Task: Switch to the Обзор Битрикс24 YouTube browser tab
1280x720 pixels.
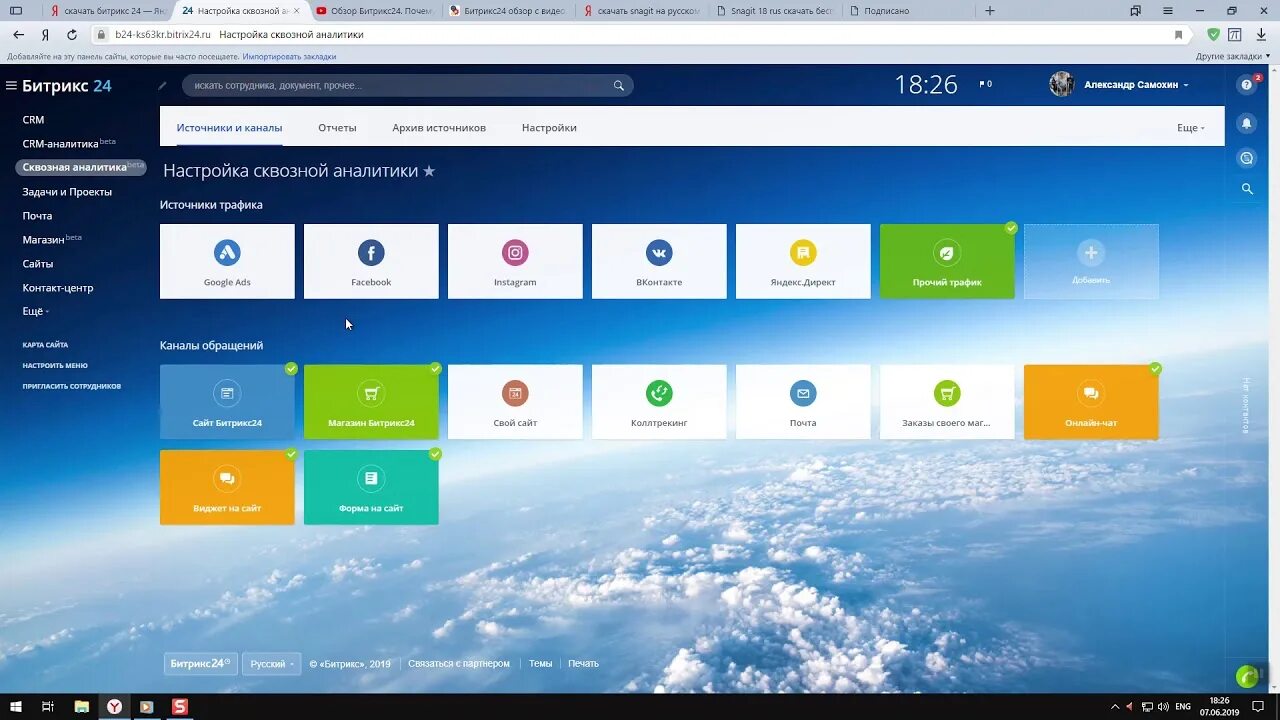Action: coord(373,11)
